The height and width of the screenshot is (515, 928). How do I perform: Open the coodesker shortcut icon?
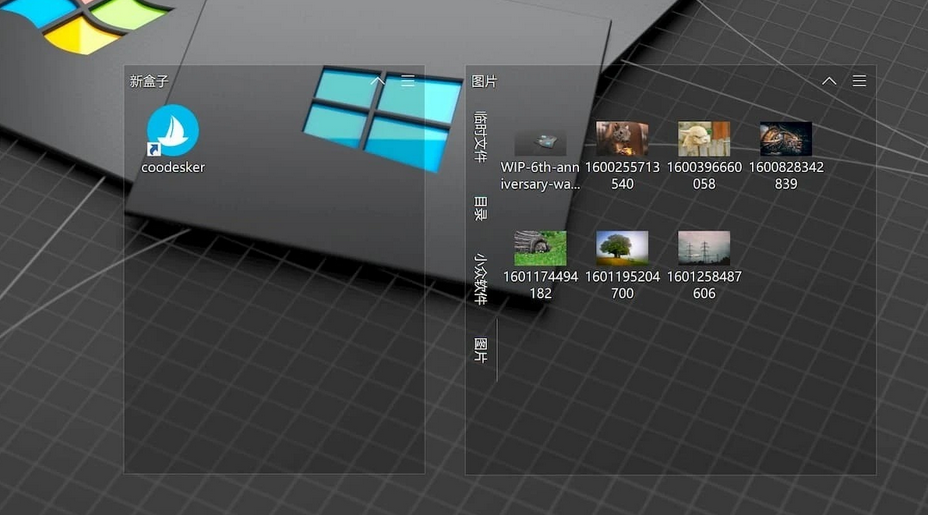pyautogui.click(x=173, y=130)
